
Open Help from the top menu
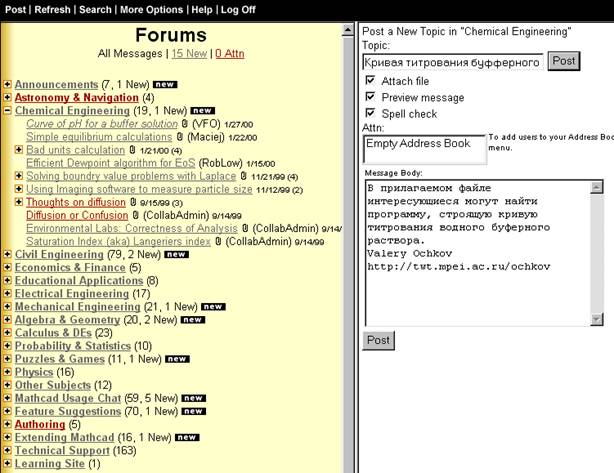coord(202,10)
